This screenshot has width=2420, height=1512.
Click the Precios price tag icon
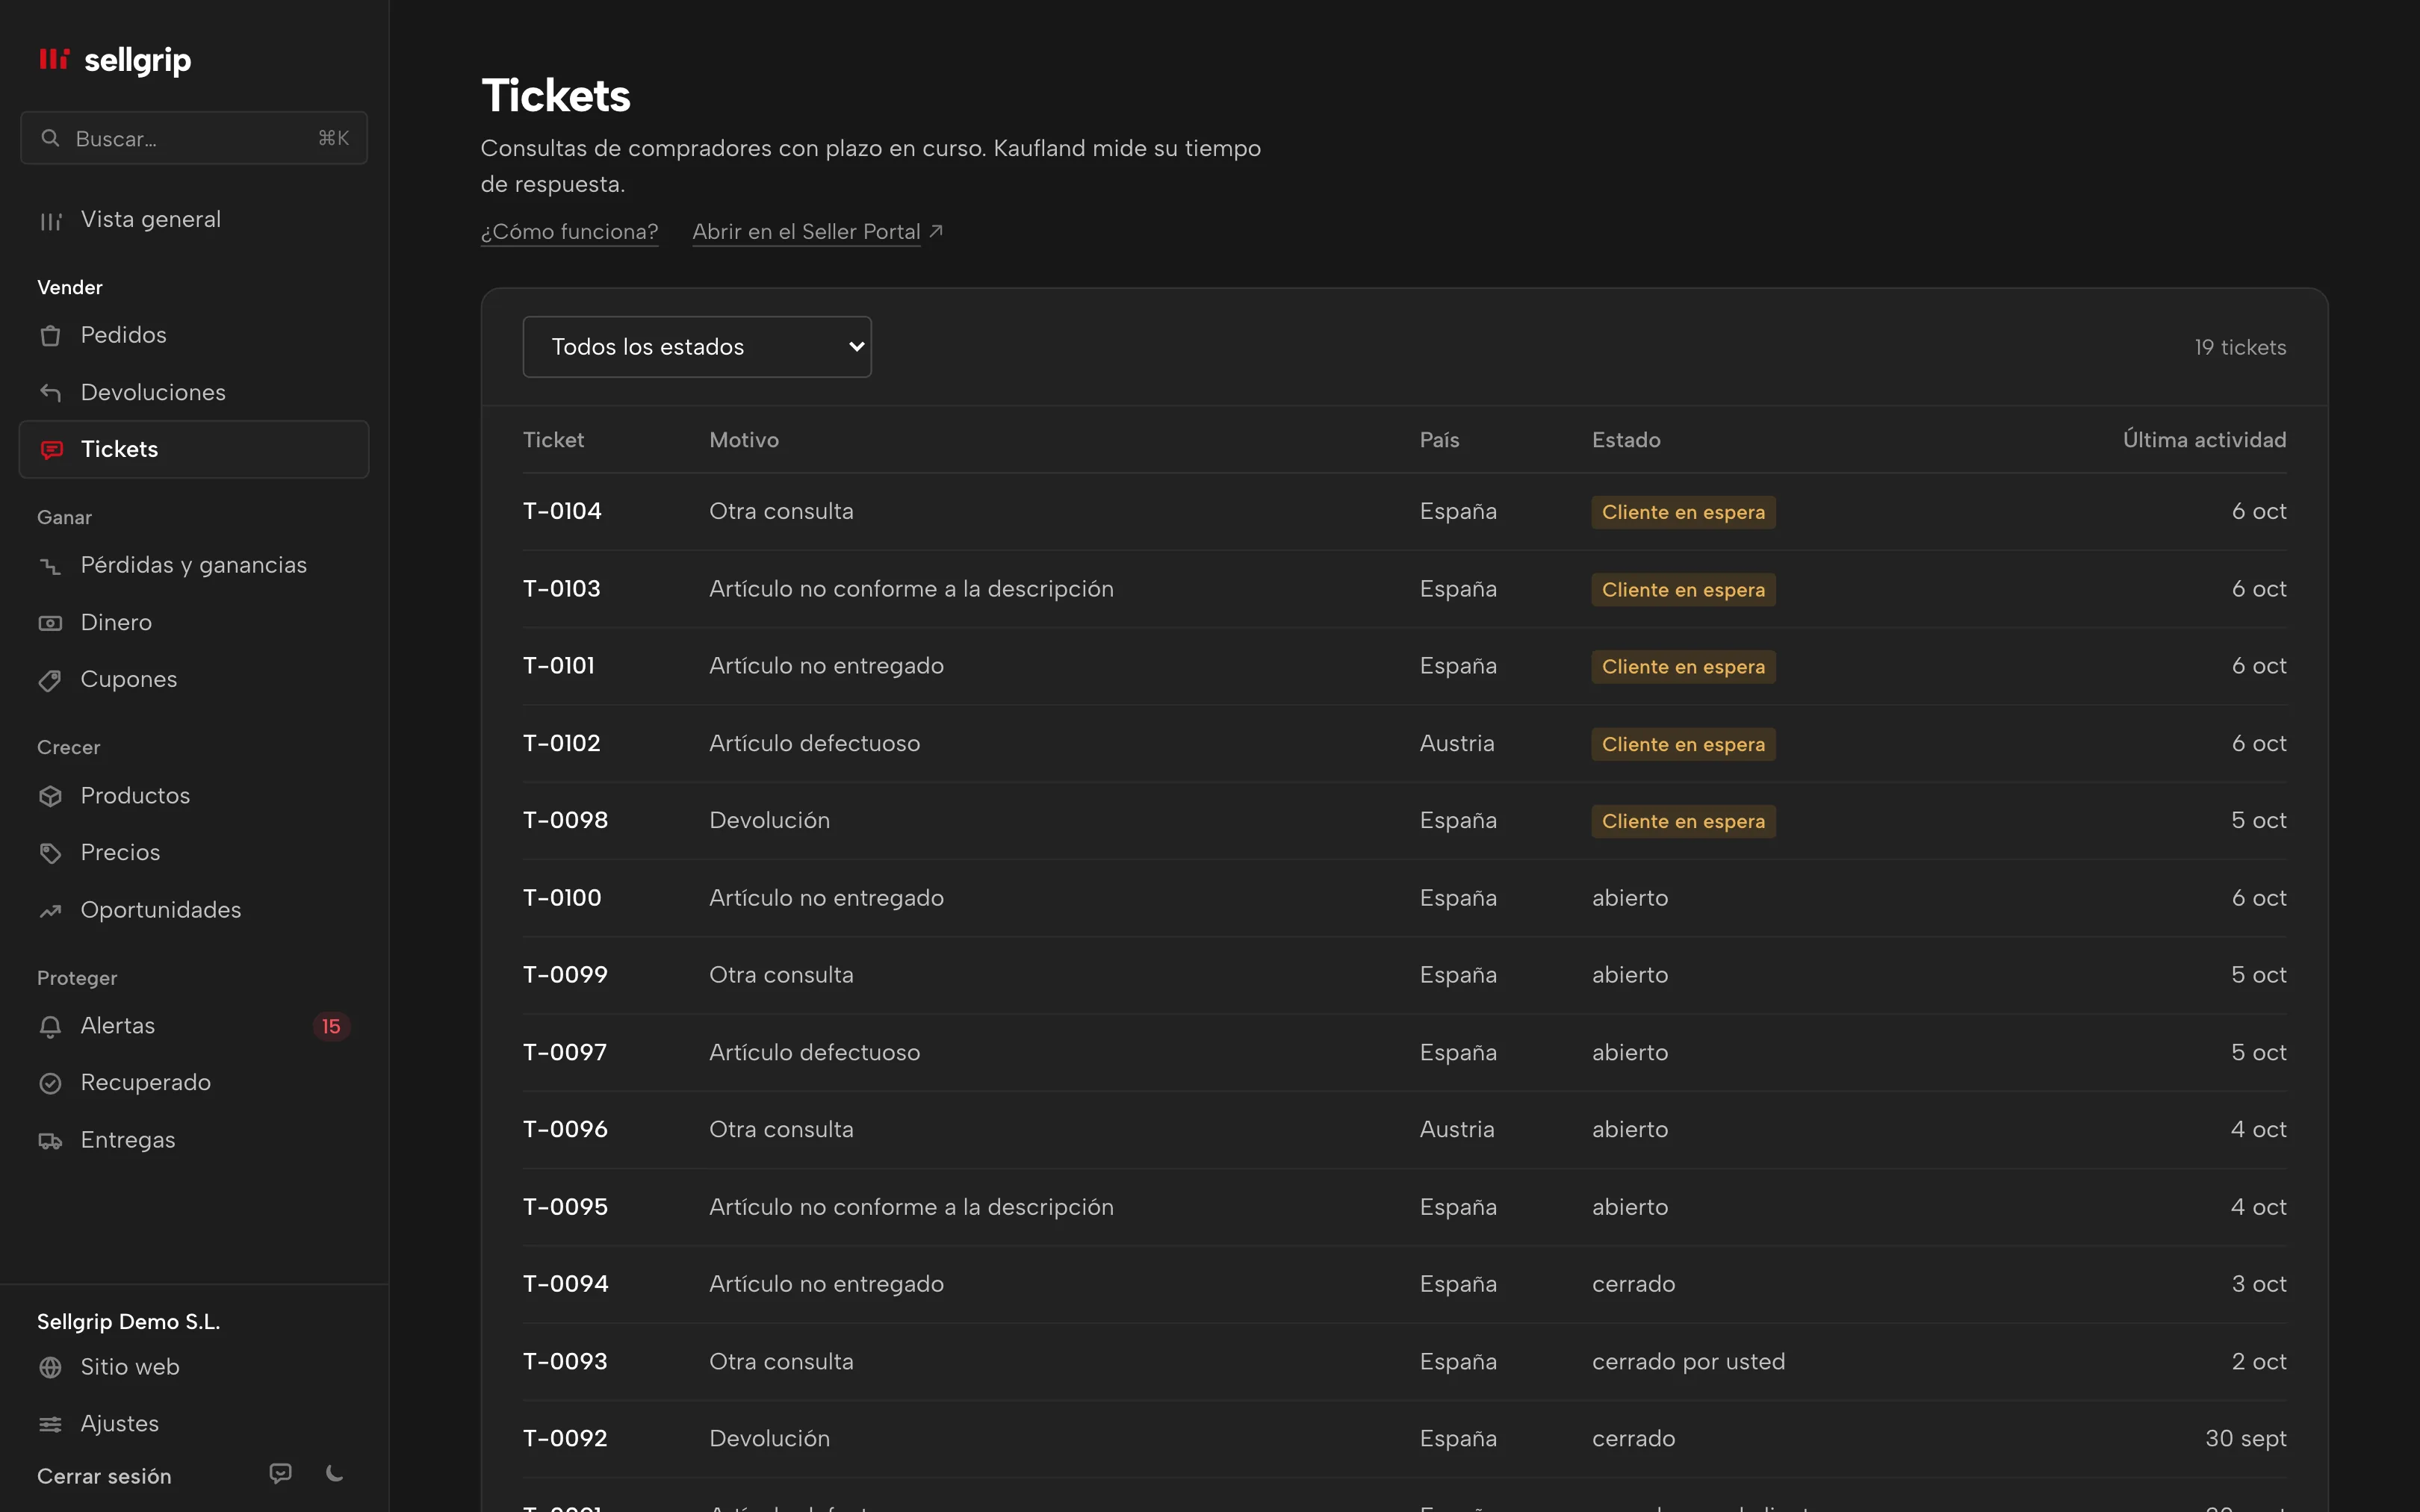click(50, 853)
